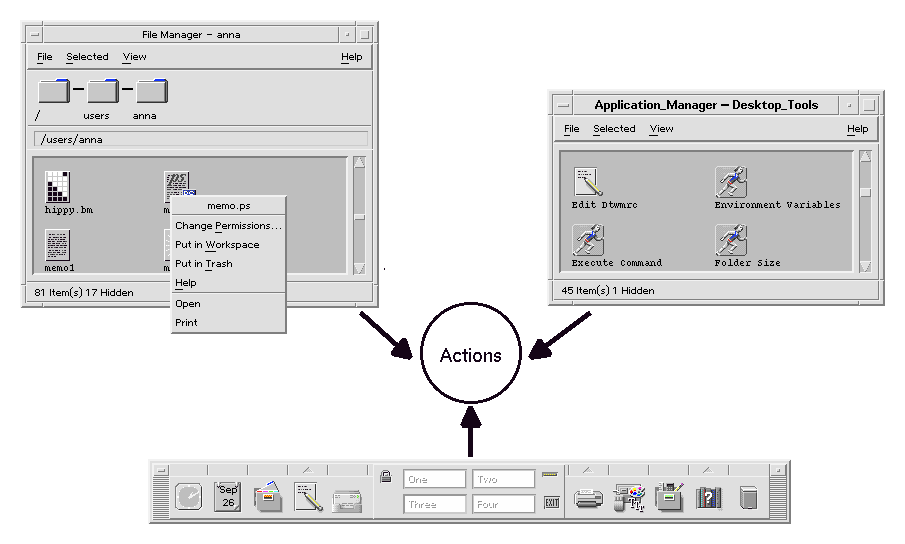905x544 pixels.
Task: Open the Selected menu in File Manager
Action: coord(87,57)
